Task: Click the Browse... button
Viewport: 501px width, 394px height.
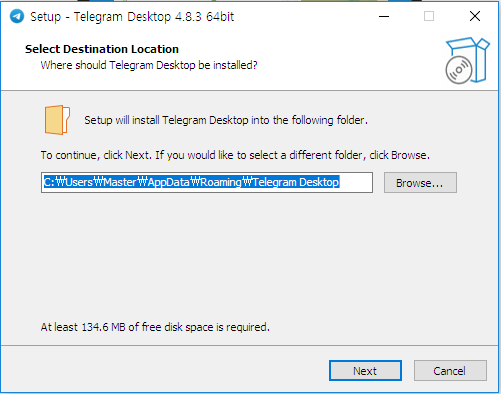Action: pos(420,183)
